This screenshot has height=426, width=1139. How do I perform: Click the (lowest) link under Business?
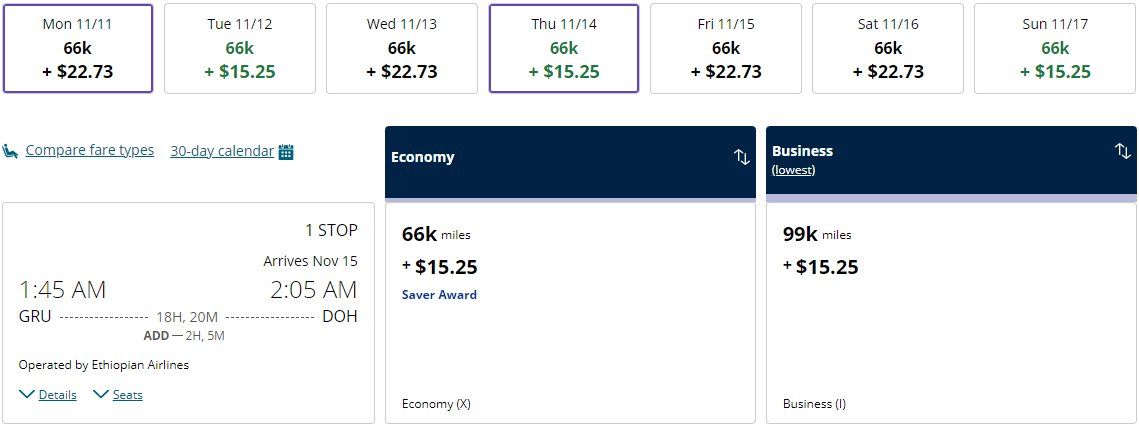(793, 170)
